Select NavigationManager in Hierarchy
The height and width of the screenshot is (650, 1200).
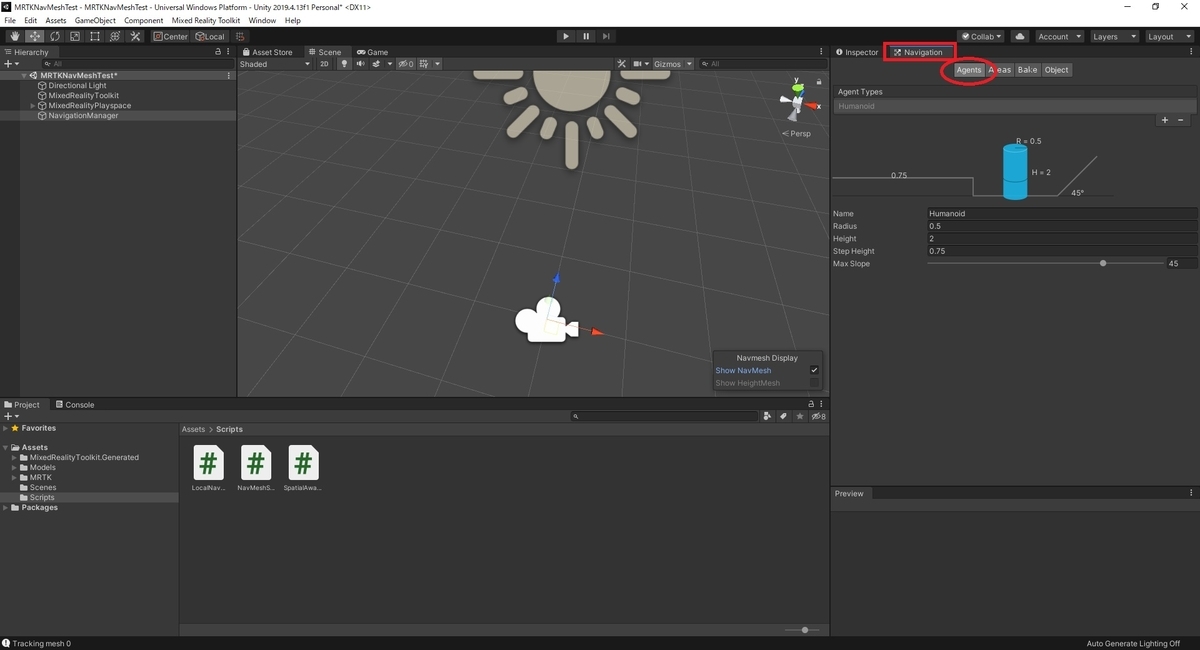pos(83,116)
